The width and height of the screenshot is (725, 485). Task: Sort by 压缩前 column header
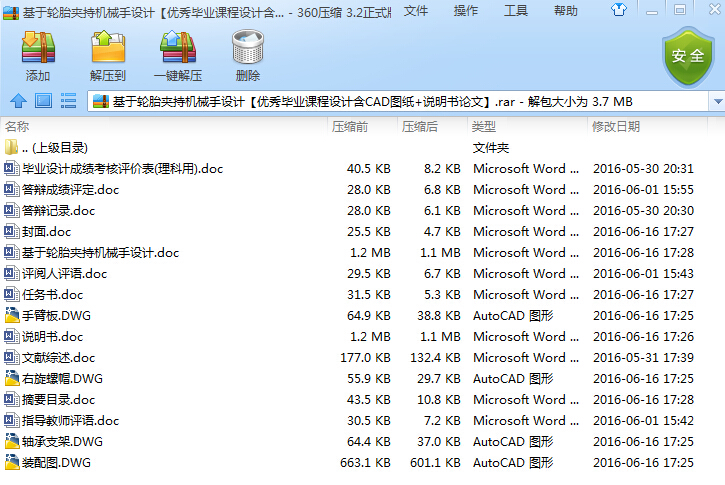[362, 126]
